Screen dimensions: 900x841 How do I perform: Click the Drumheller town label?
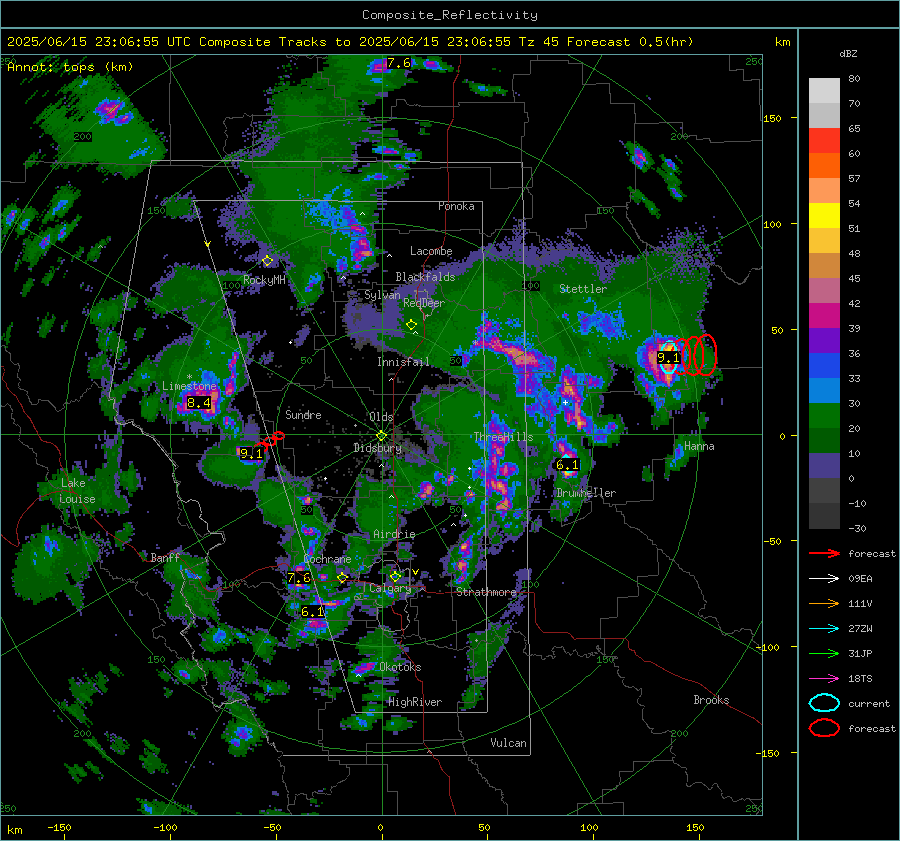[x=586, y=493]
